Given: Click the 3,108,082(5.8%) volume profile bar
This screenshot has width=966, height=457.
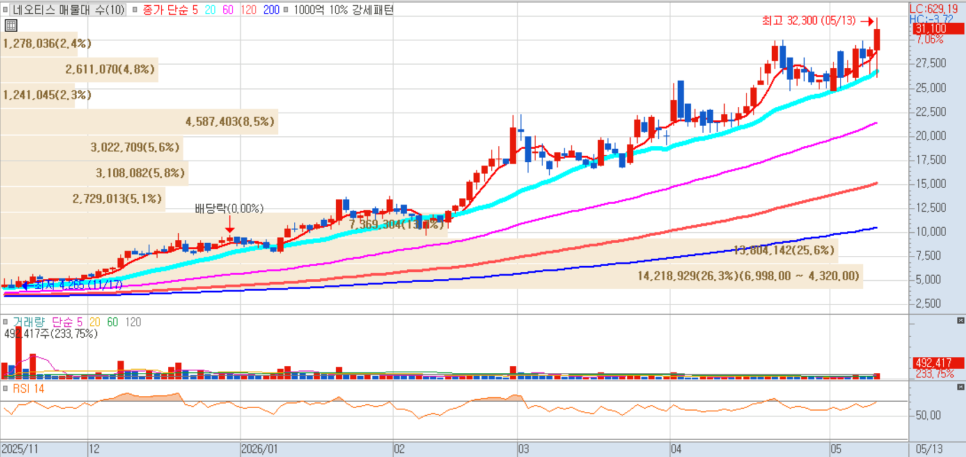Looking at the screenshot, I should point(94,173).
